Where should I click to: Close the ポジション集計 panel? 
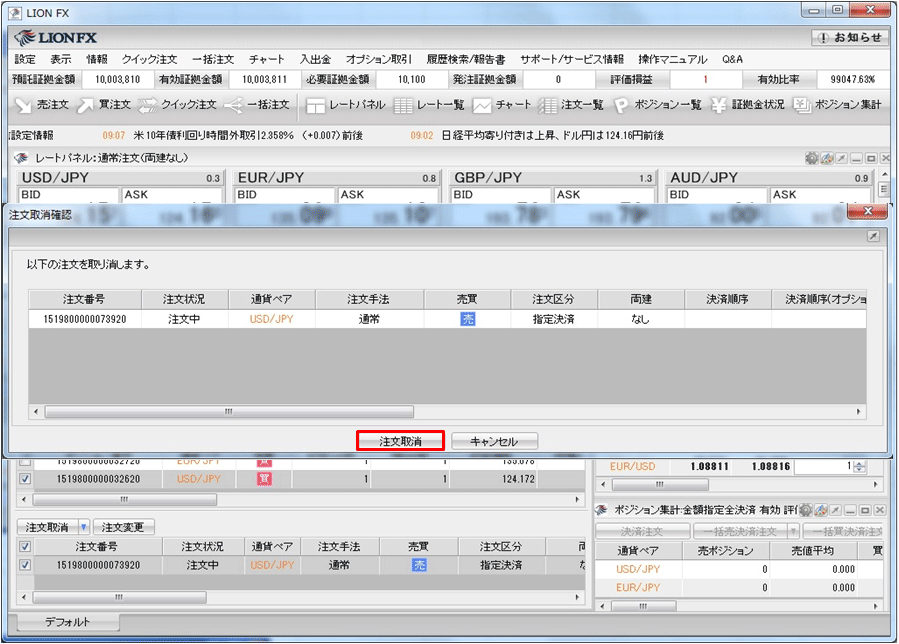pyautogui.click(x=880, y=510)
